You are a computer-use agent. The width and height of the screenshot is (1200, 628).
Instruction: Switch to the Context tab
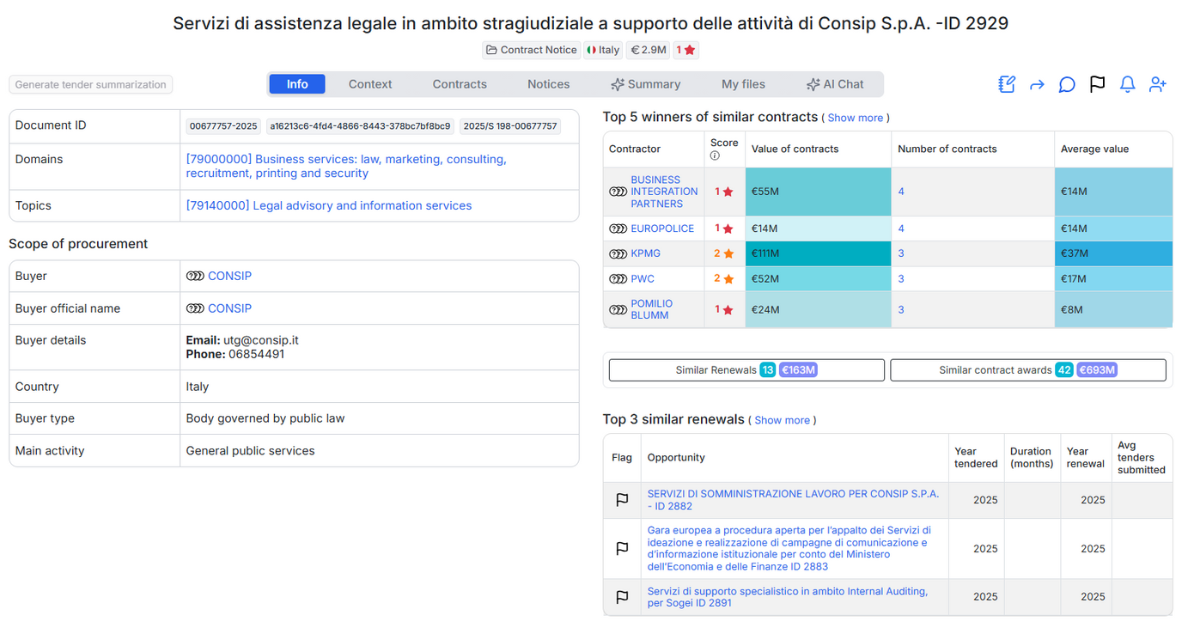coord(370,84)
